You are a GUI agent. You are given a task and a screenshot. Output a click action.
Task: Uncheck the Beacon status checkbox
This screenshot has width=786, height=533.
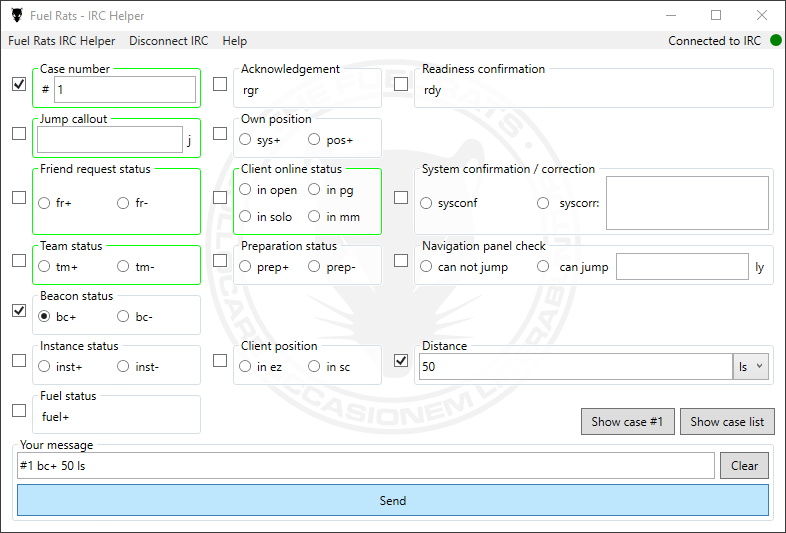[x=19, y=310]
